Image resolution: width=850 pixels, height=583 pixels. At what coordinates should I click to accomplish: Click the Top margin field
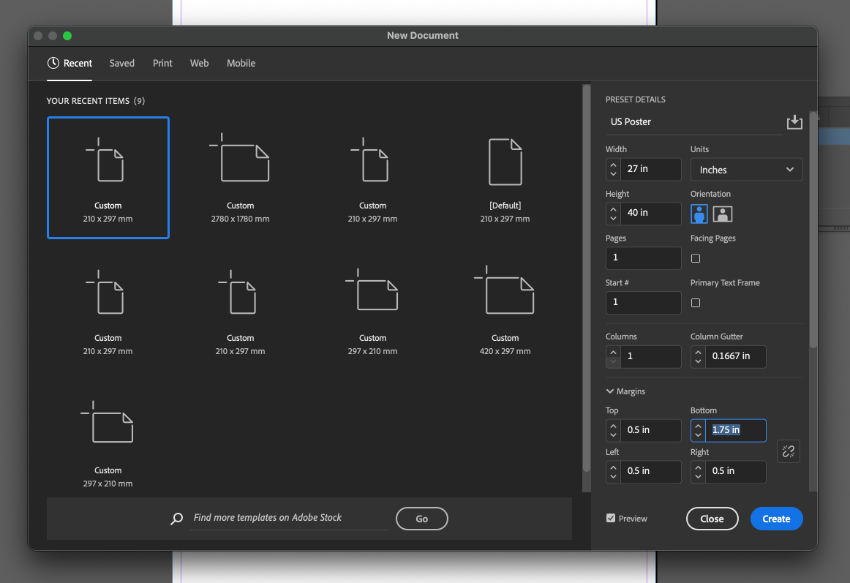(x=651, y=430)
